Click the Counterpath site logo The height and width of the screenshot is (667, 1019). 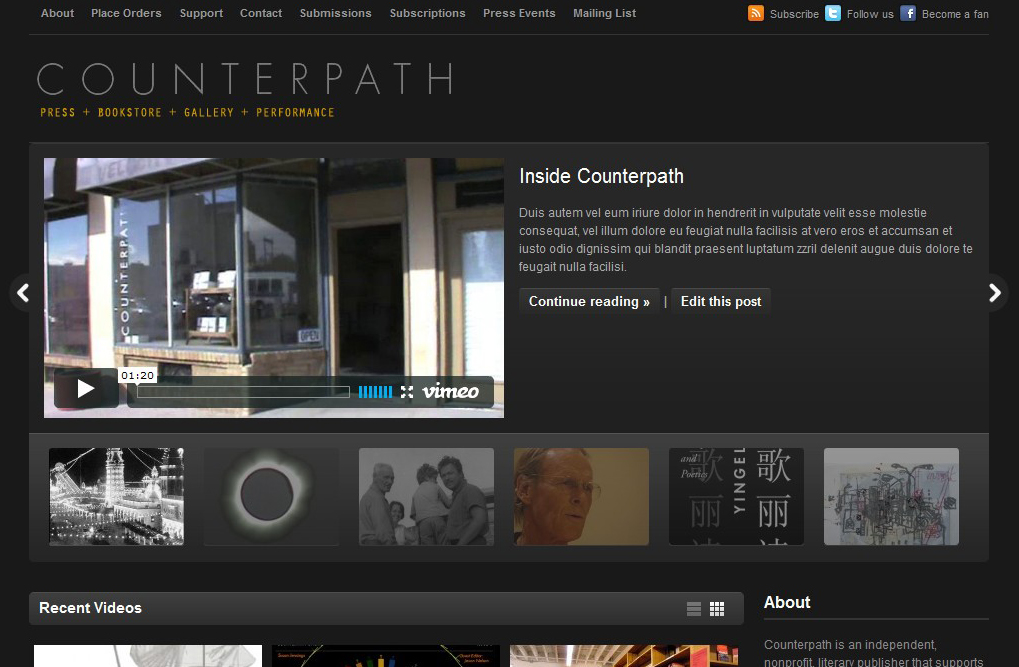[x=245, y=89]
